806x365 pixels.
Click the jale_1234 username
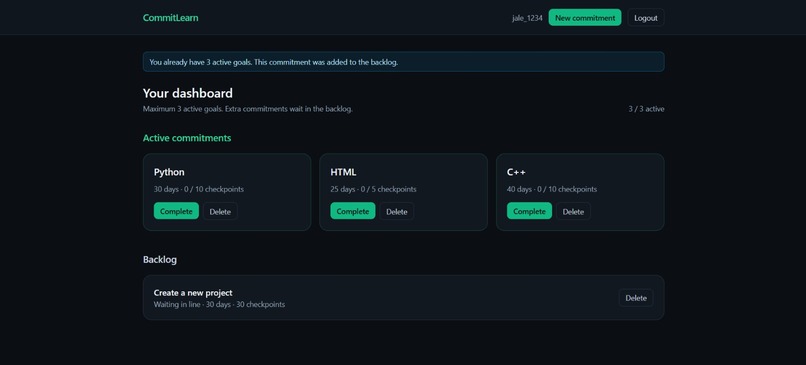point(527,18)
